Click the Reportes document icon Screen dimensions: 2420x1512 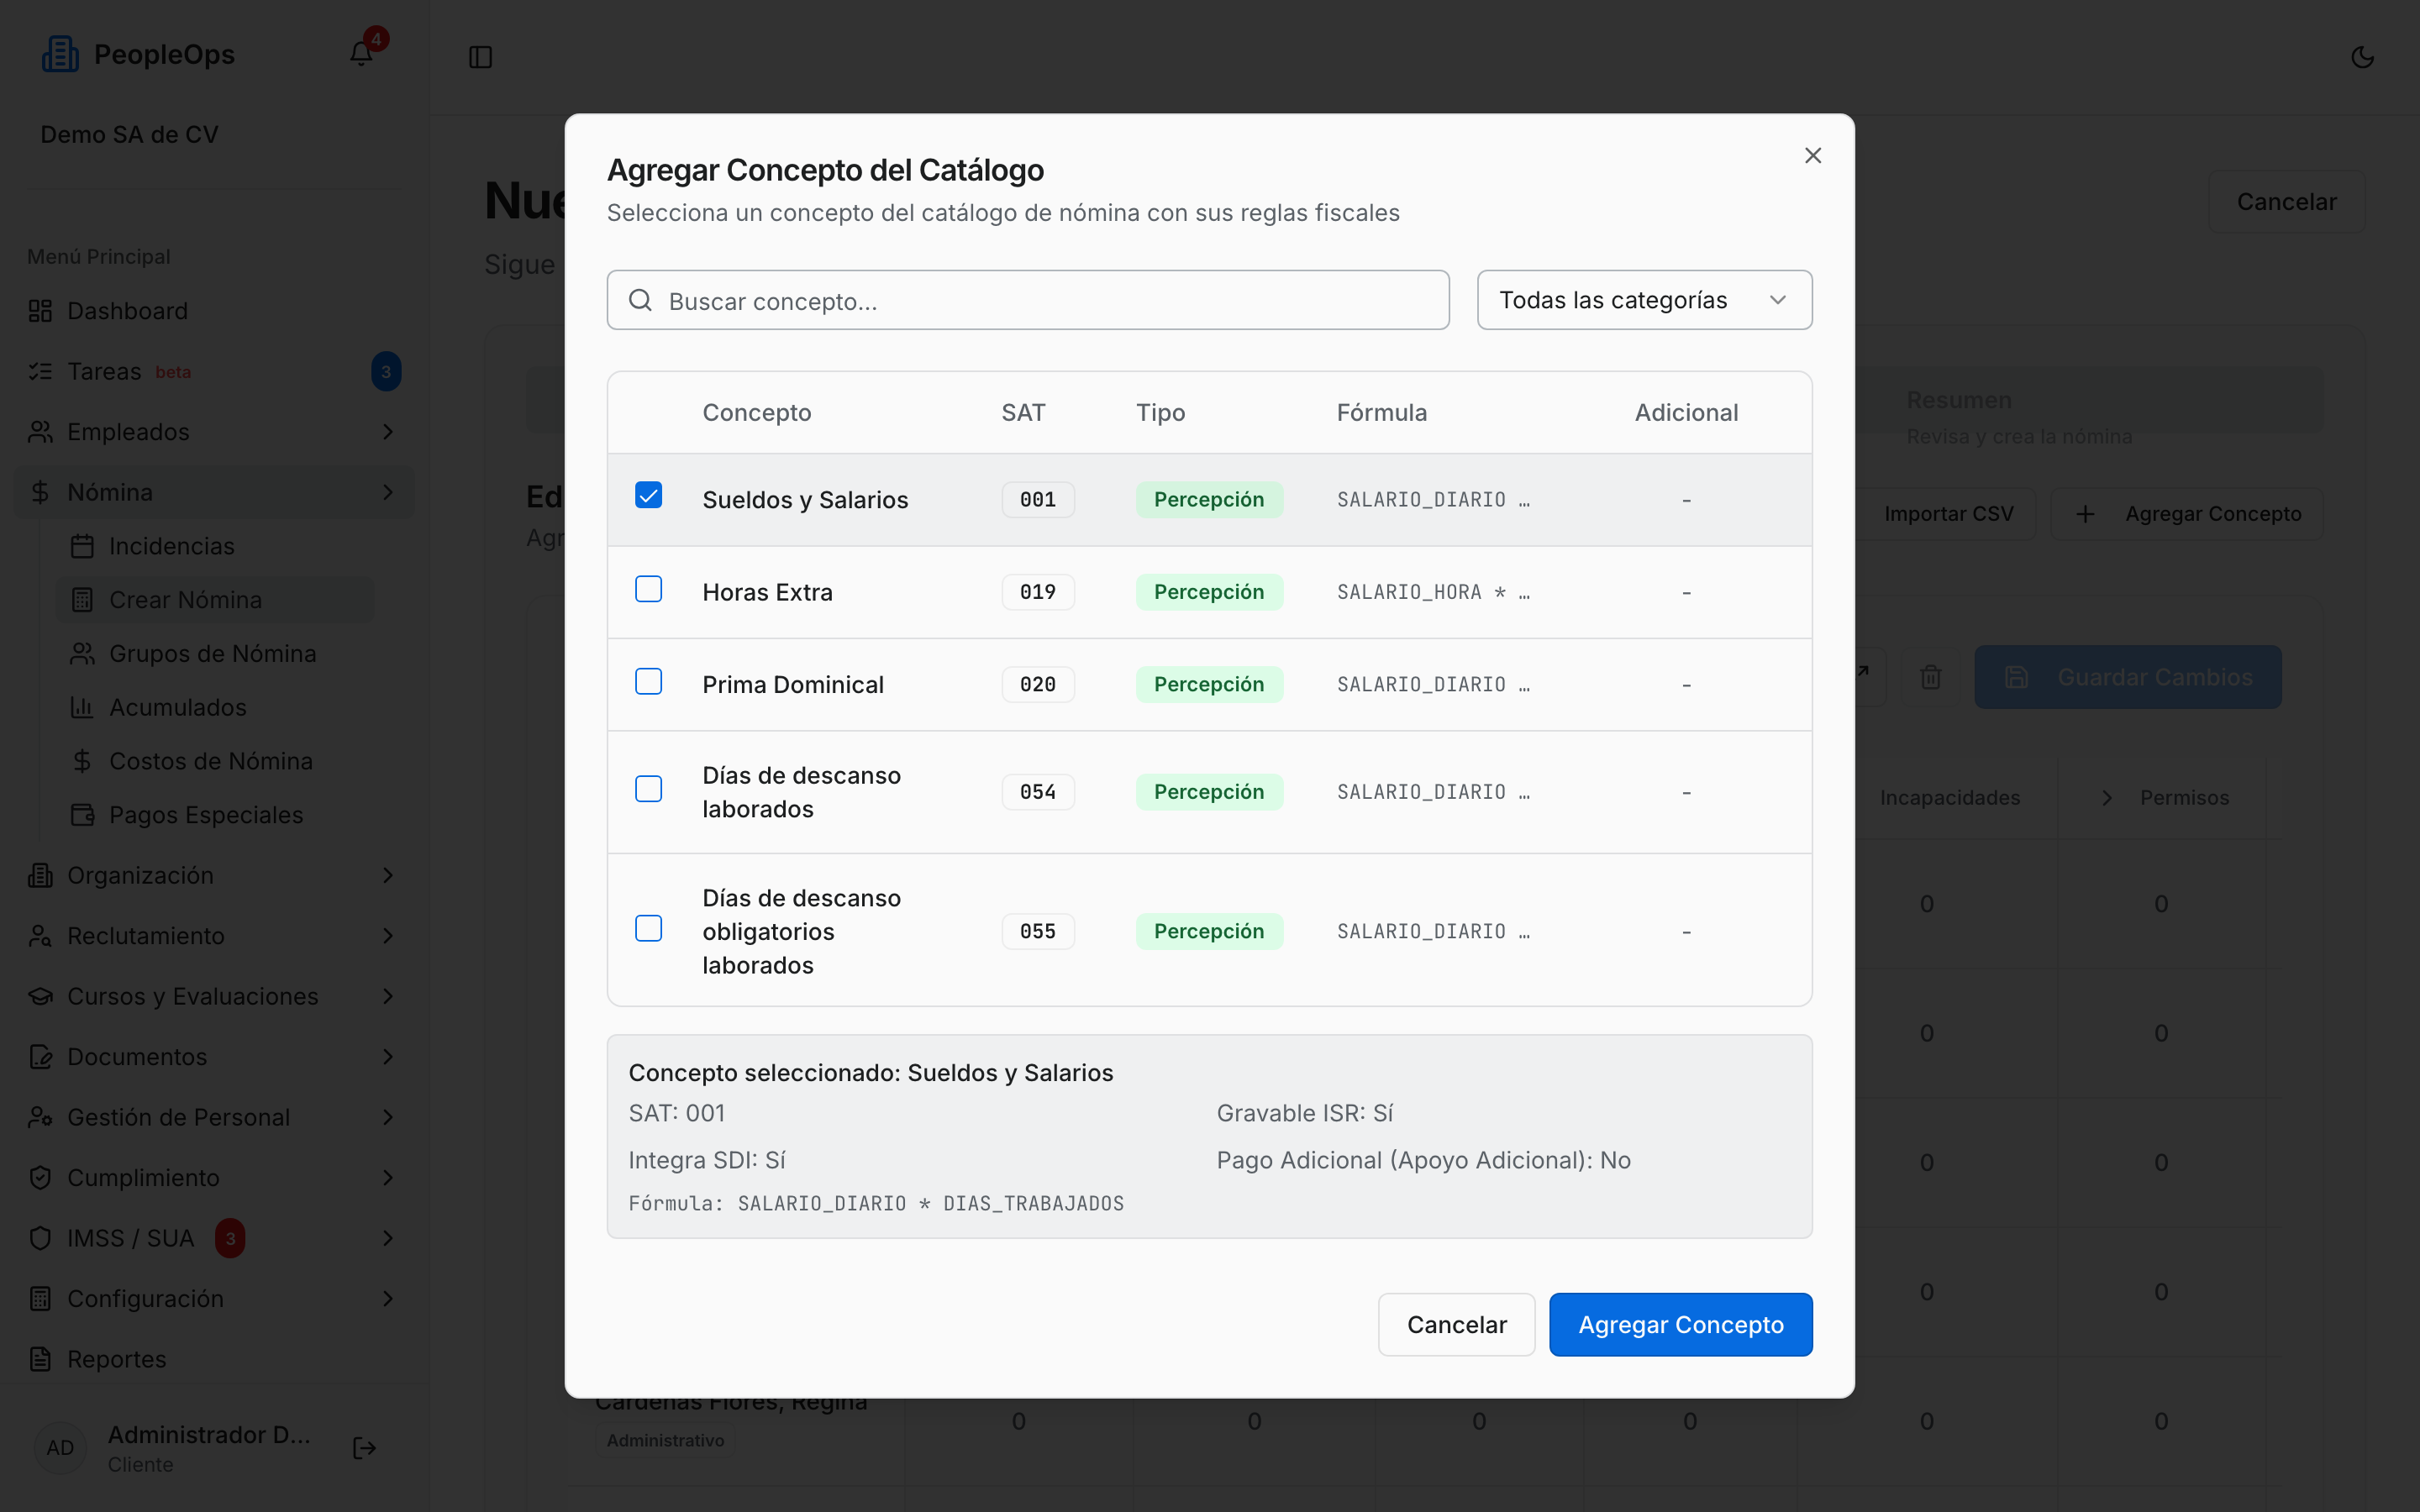(40, 1359)
